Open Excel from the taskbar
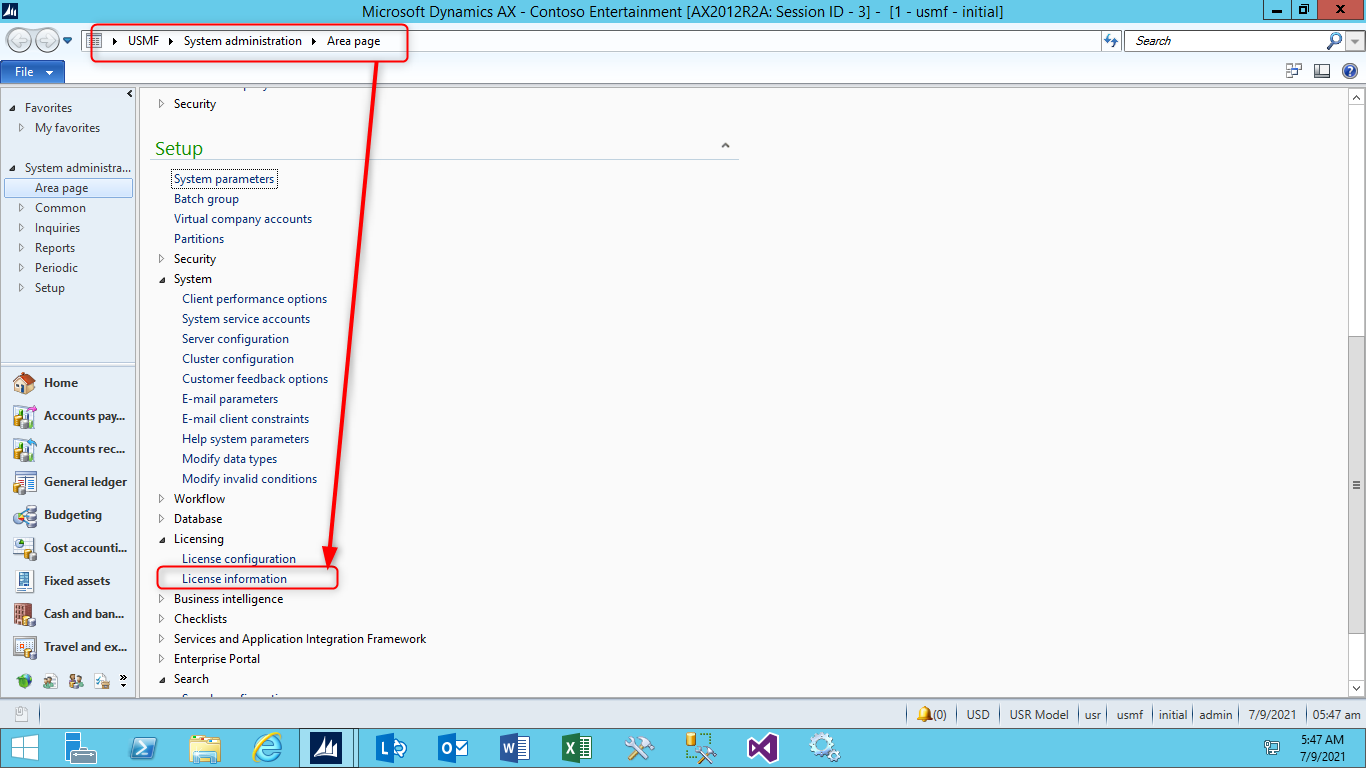The height and width of the screenshot is (768, 1366). 576,748
